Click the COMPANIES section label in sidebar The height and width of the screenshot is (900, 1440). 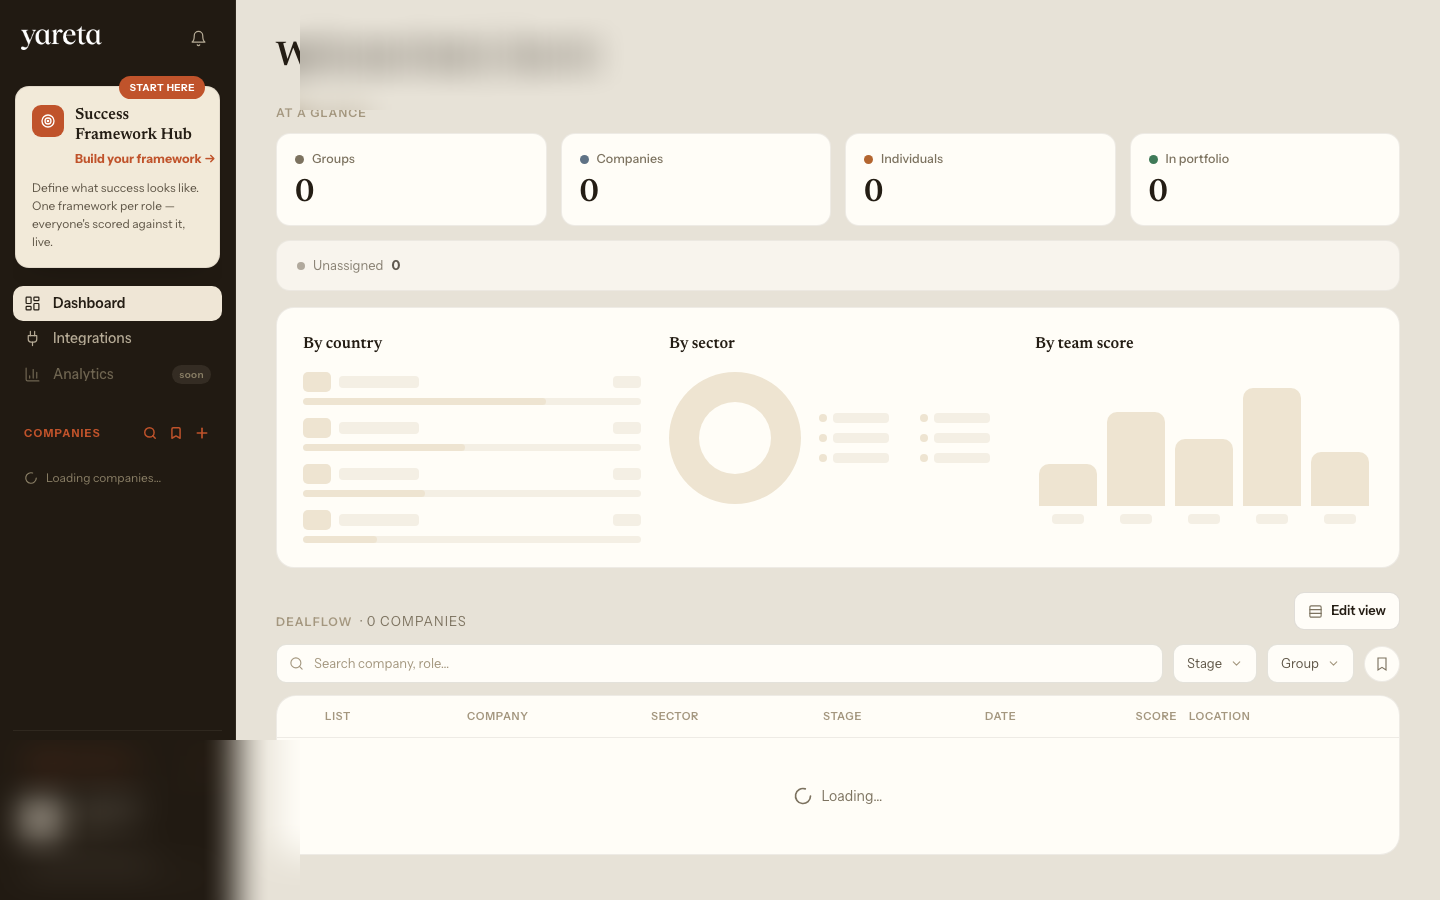pyautogui.click(x=62, y=433)
